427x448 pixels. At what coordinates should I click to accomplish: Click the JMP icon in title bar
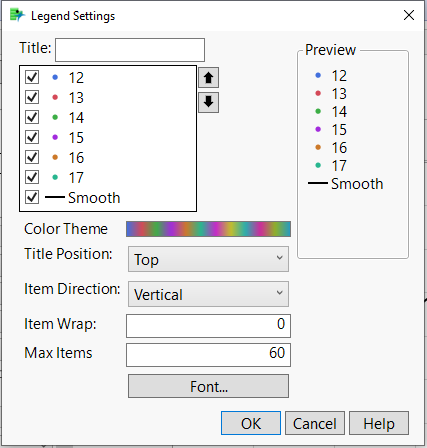point(17,15)
